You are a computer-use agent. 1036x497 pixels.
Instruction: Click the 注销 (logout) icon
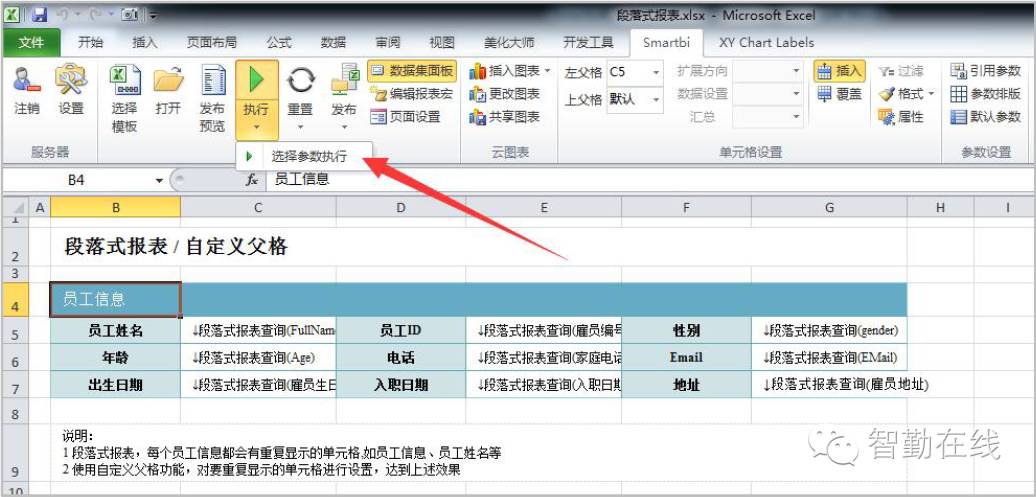tap(26, 81)
